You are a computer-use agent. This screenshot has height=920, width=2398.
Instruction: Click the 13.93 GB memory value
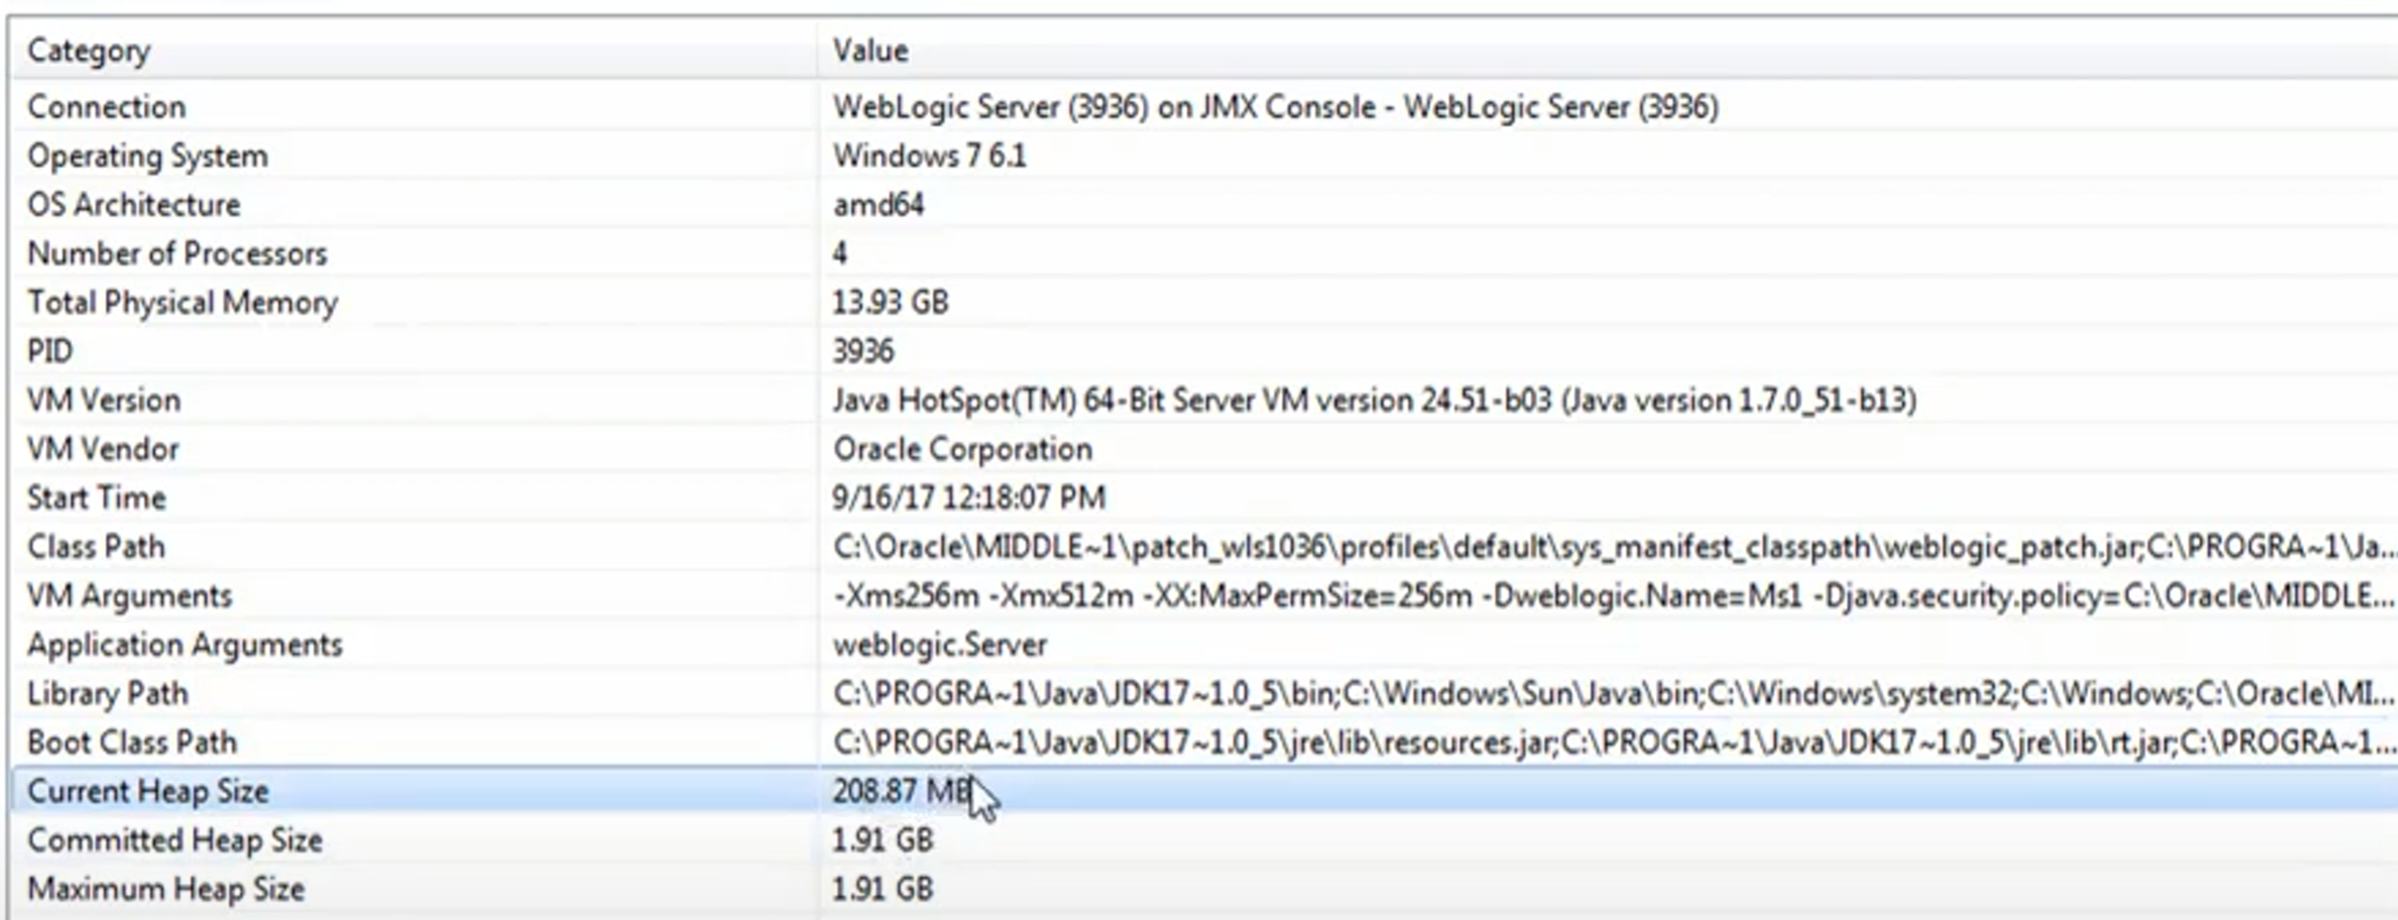(890, 302)
